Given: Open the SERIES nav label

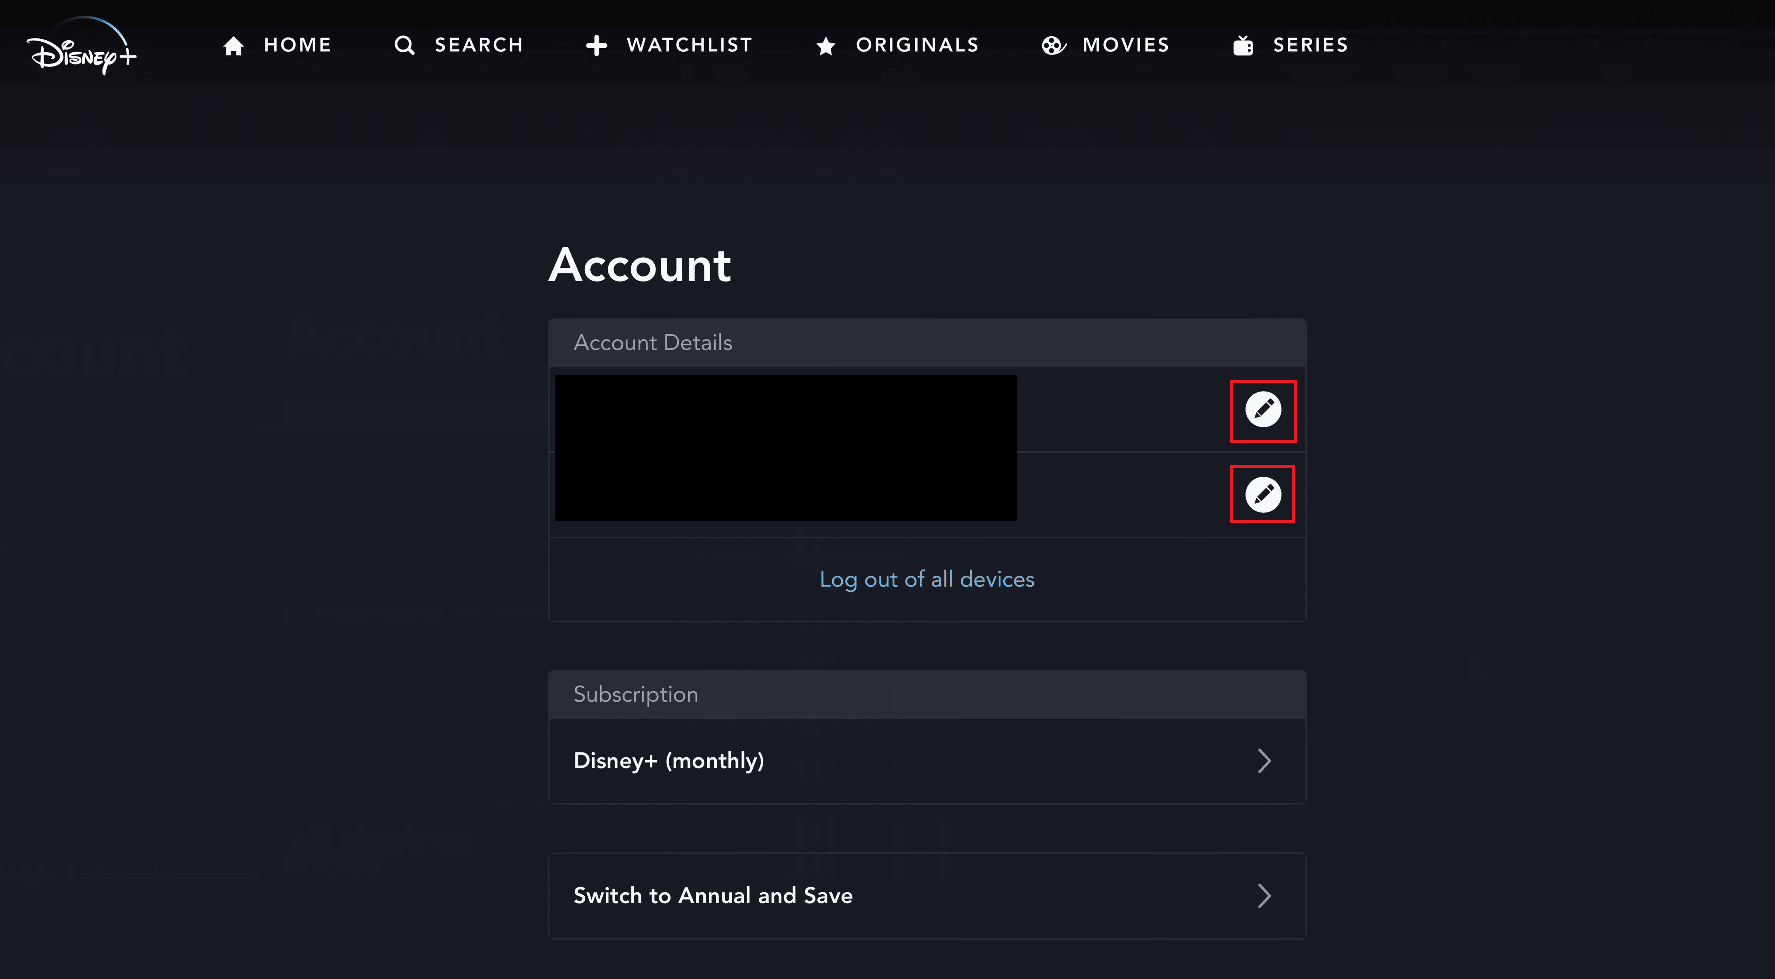Looking at the screenshot, I should click(1310, 45).
